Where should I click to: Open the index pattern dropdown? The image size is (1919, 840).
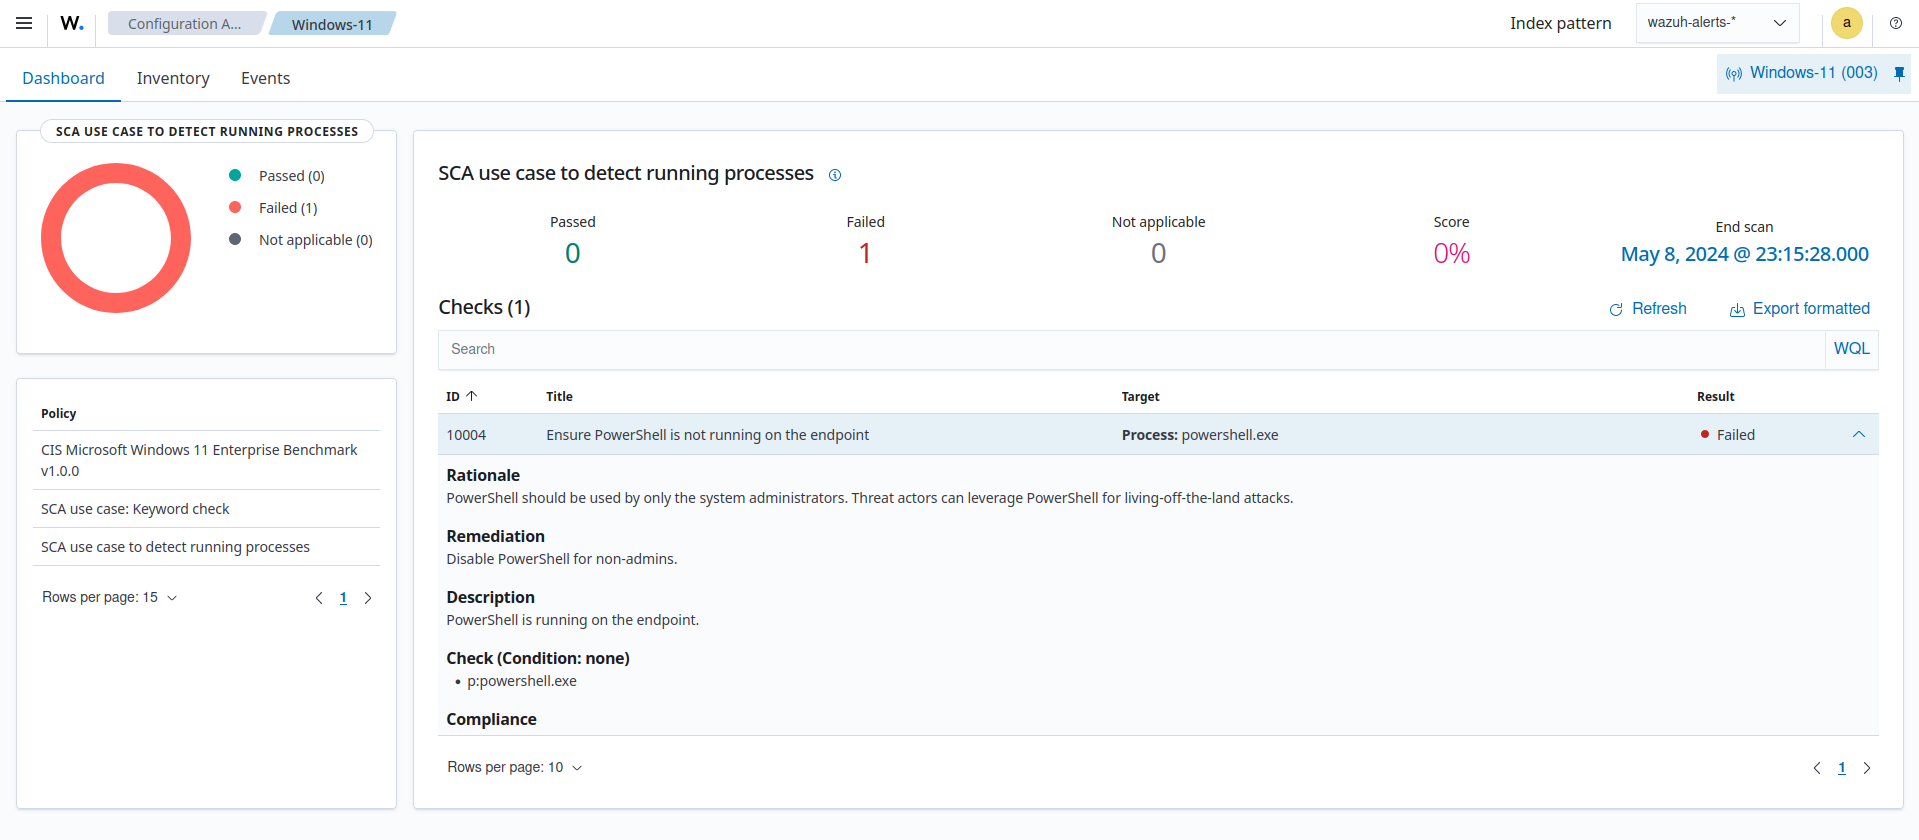(x=1717, y=23)
